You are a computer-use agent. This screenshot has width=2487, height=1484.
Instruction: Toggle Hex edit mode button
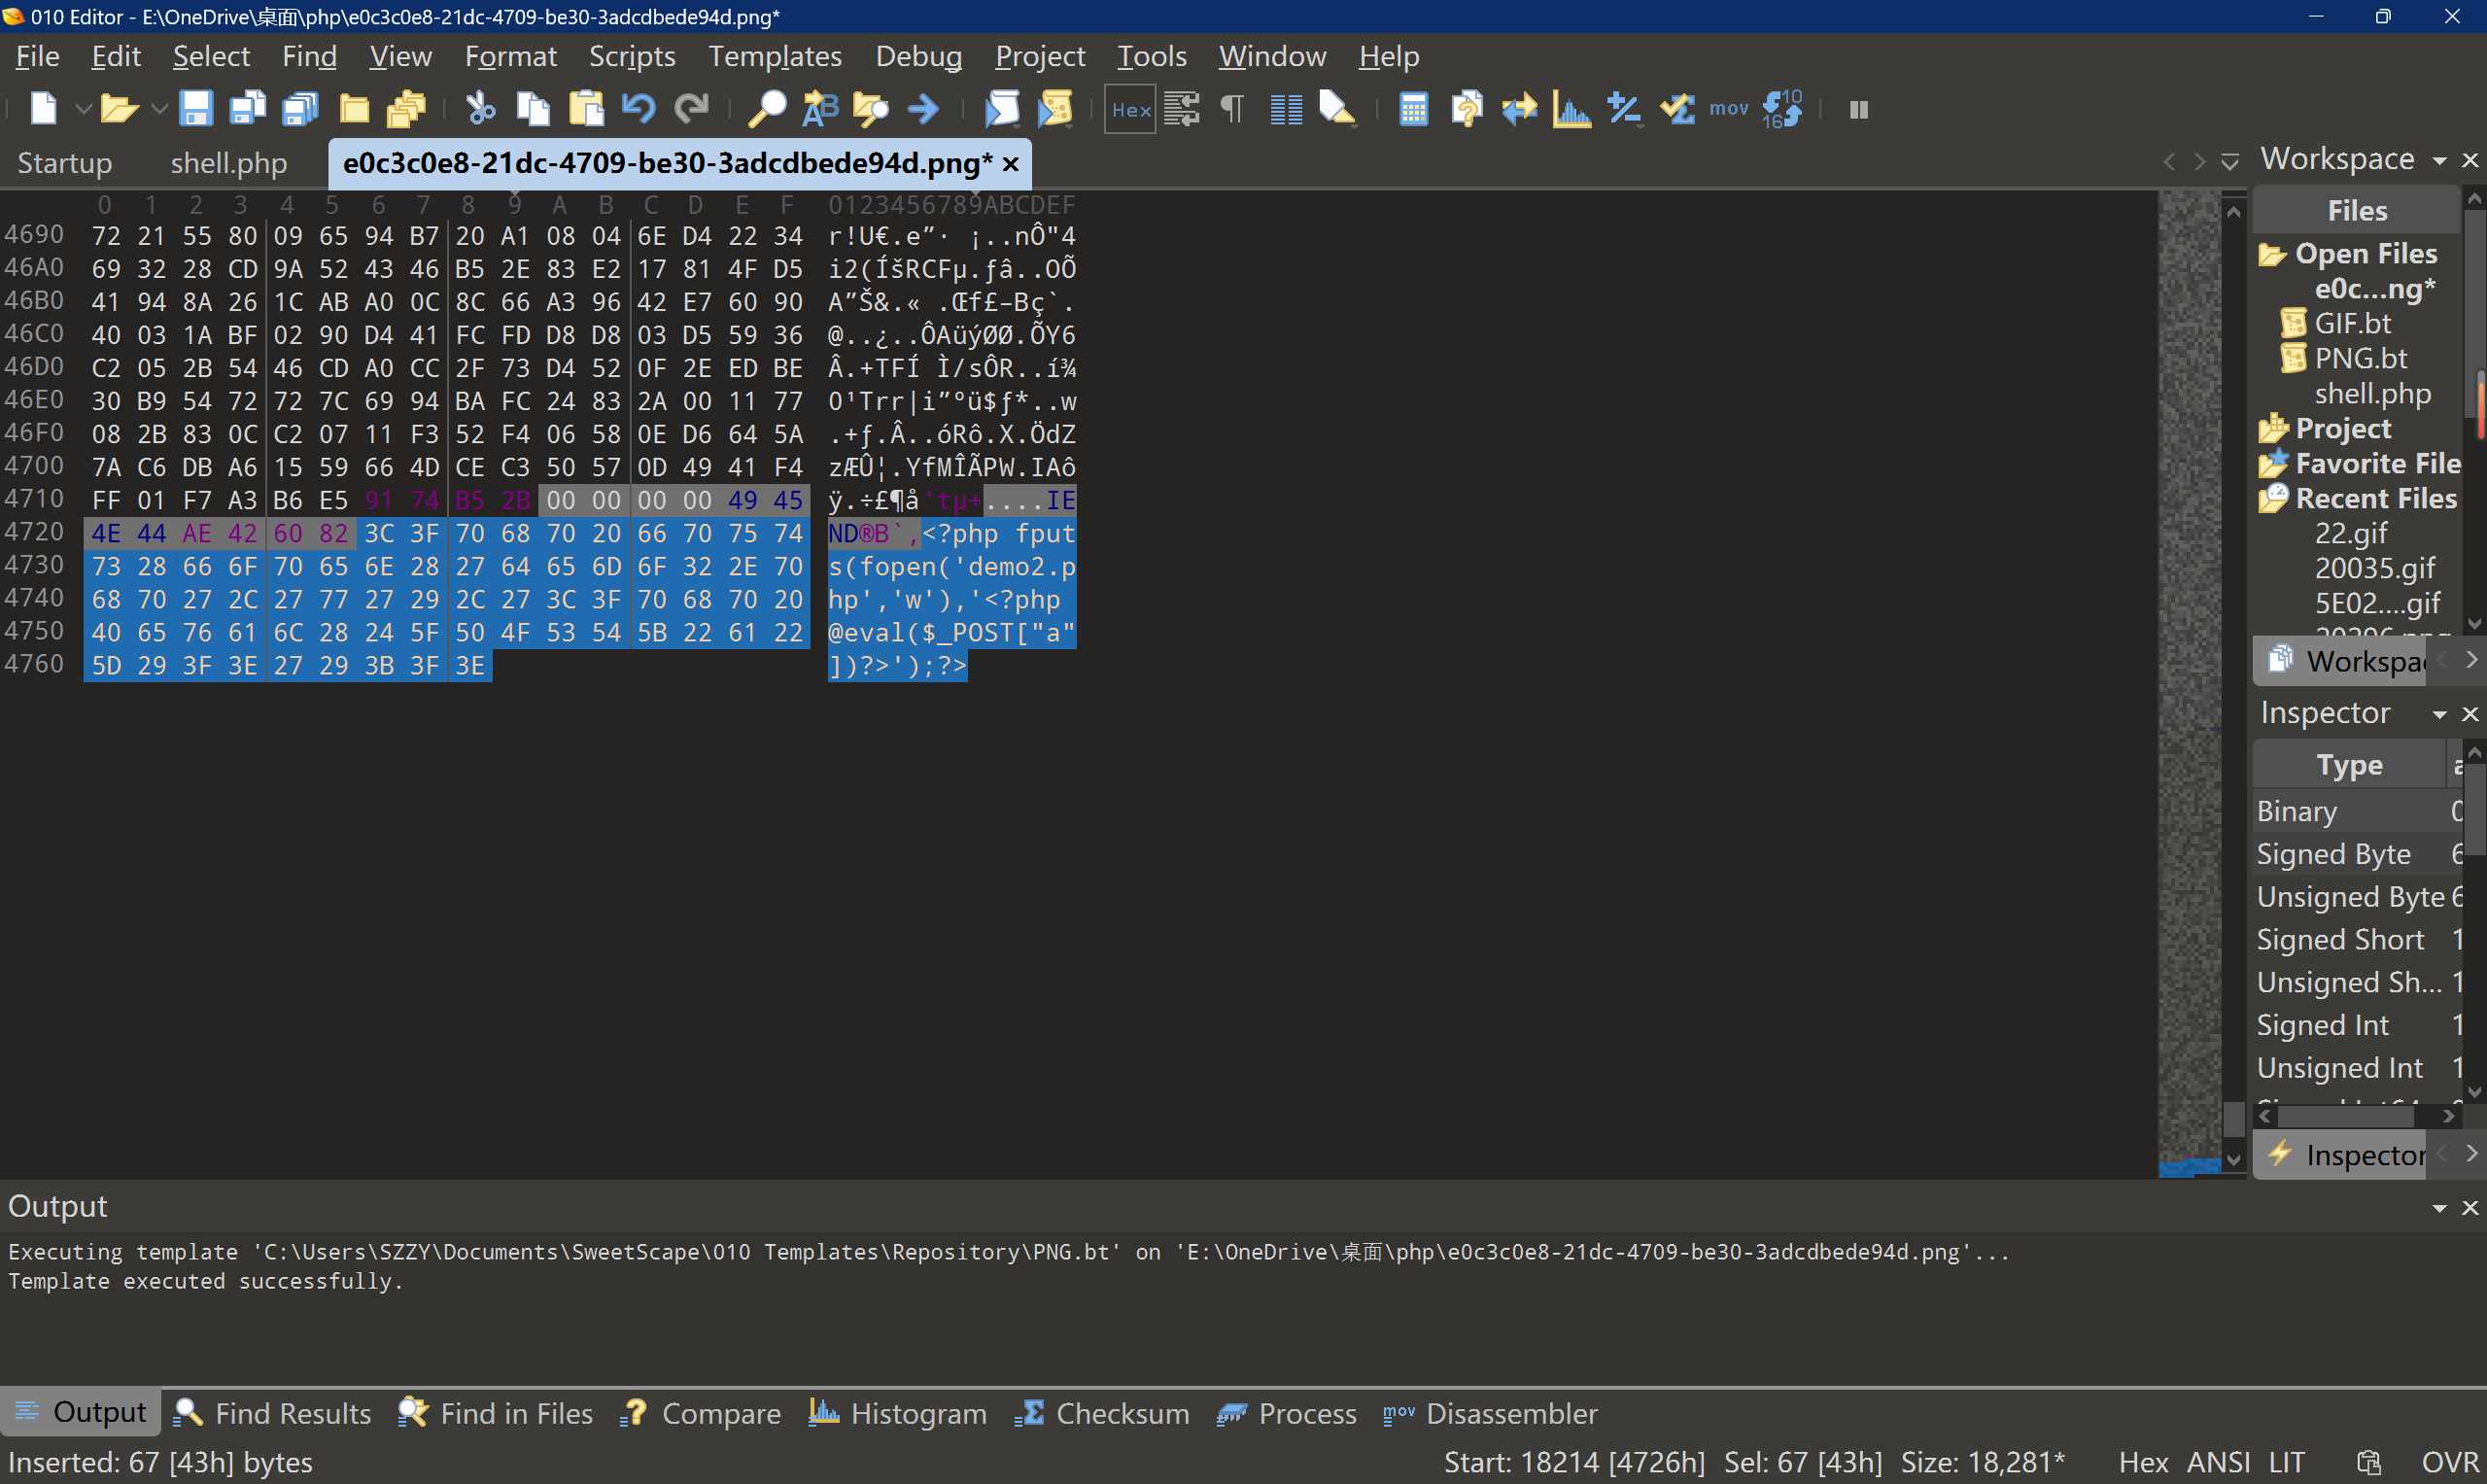1130,109
